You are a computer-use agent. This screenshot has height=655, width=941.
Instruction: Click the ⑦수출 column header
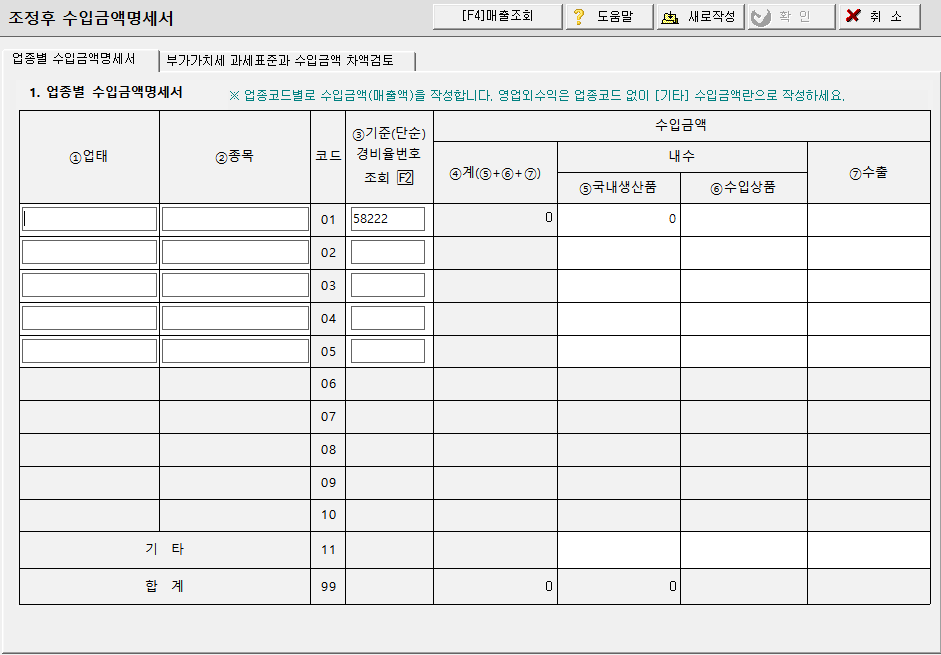click(x=869, y=173)
